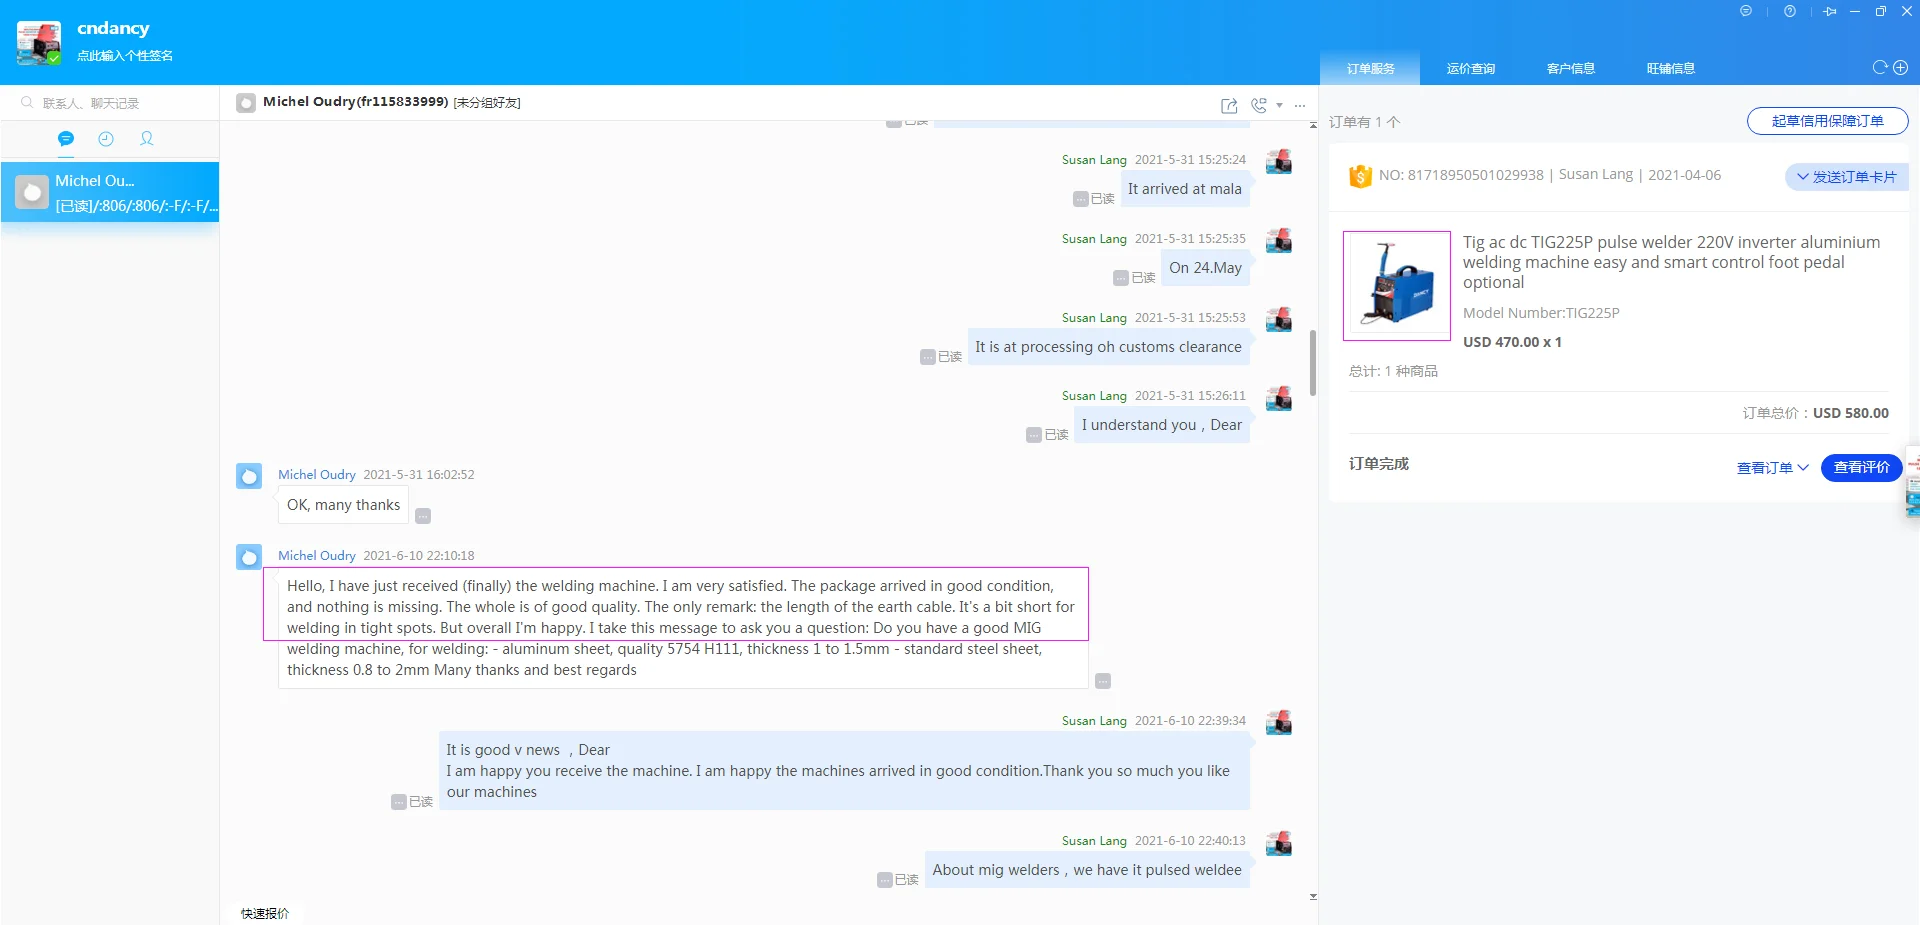Image resolution: width=1920 pixels, height=925 pixels.
Task: Click the cndancy account name
Action: point(113,28)
